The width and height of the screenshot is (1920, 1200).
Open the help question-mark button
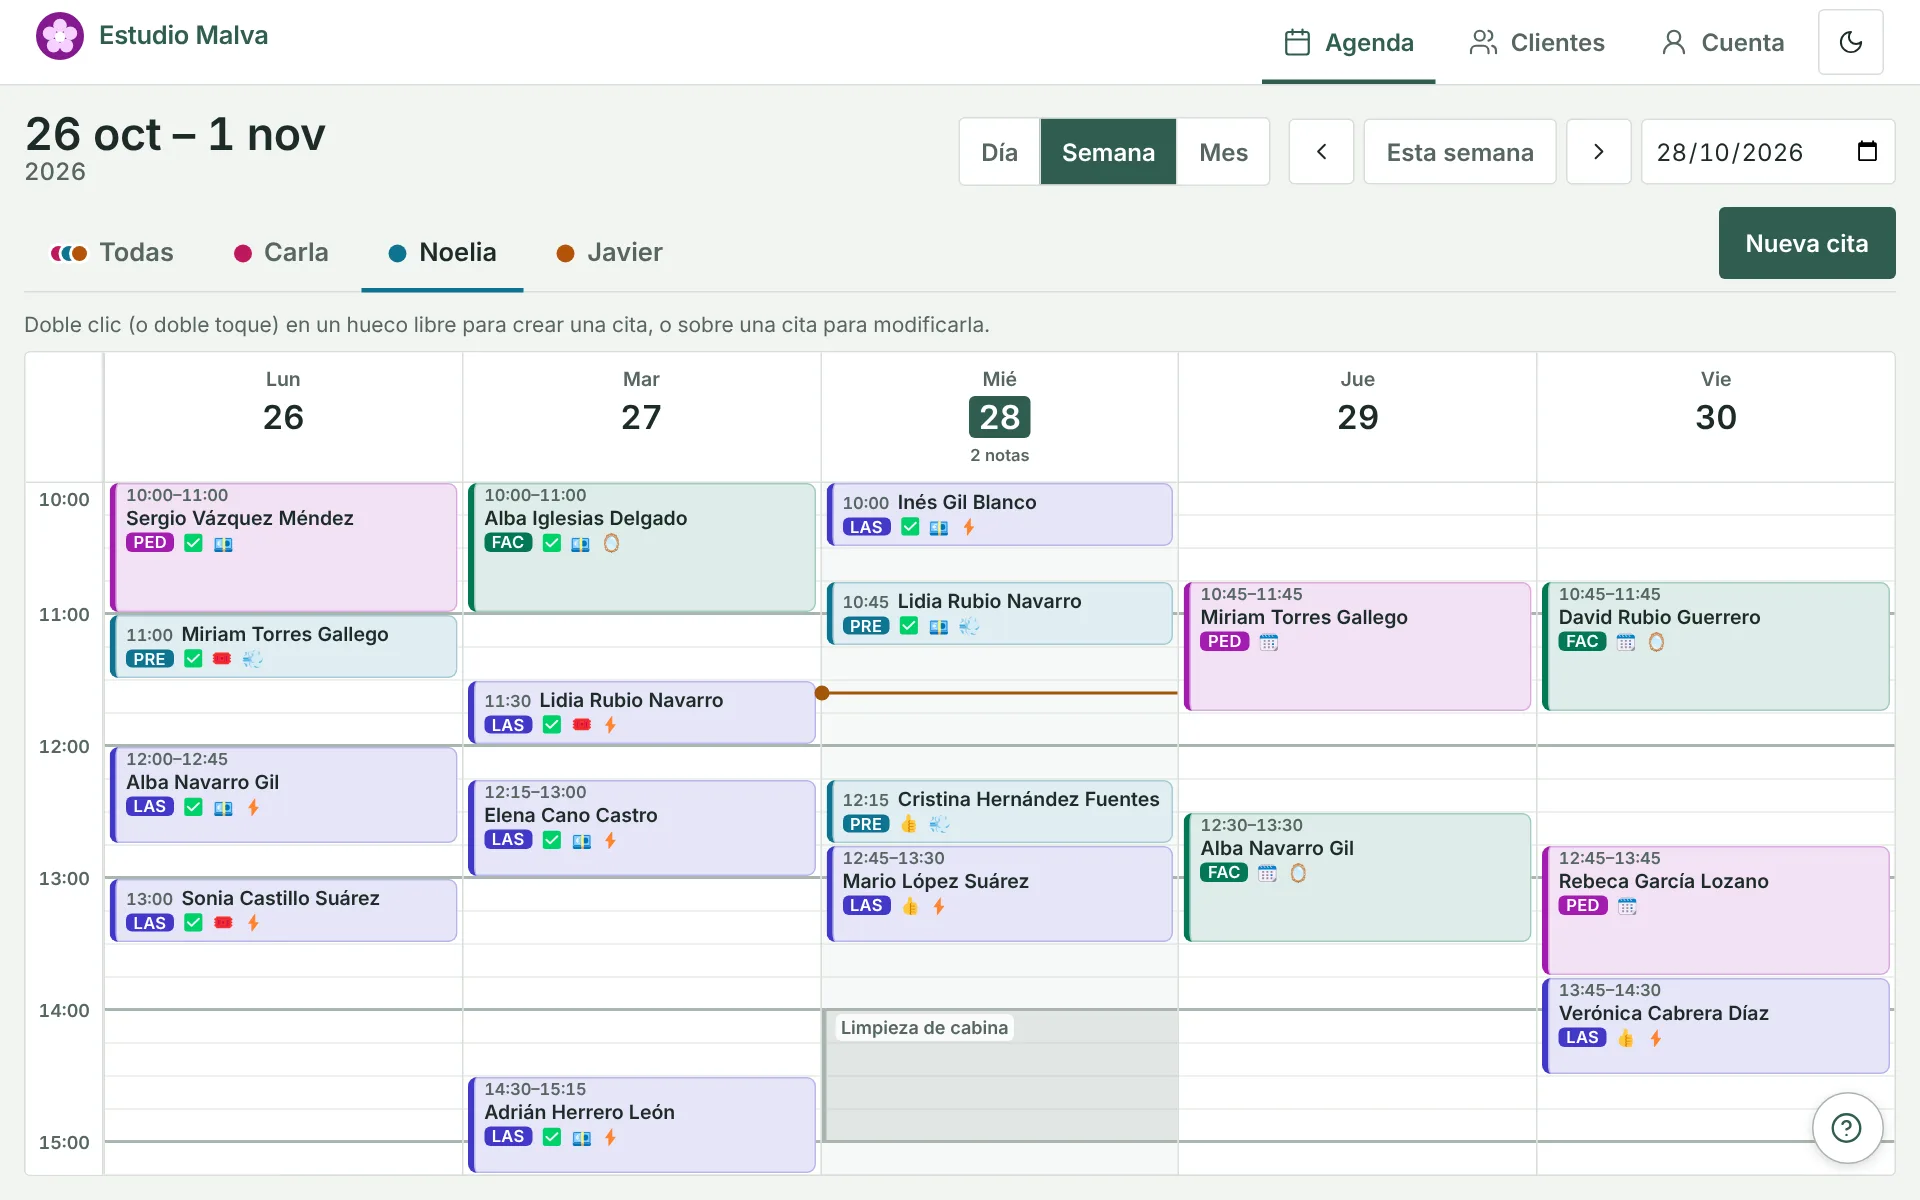1846,1128
